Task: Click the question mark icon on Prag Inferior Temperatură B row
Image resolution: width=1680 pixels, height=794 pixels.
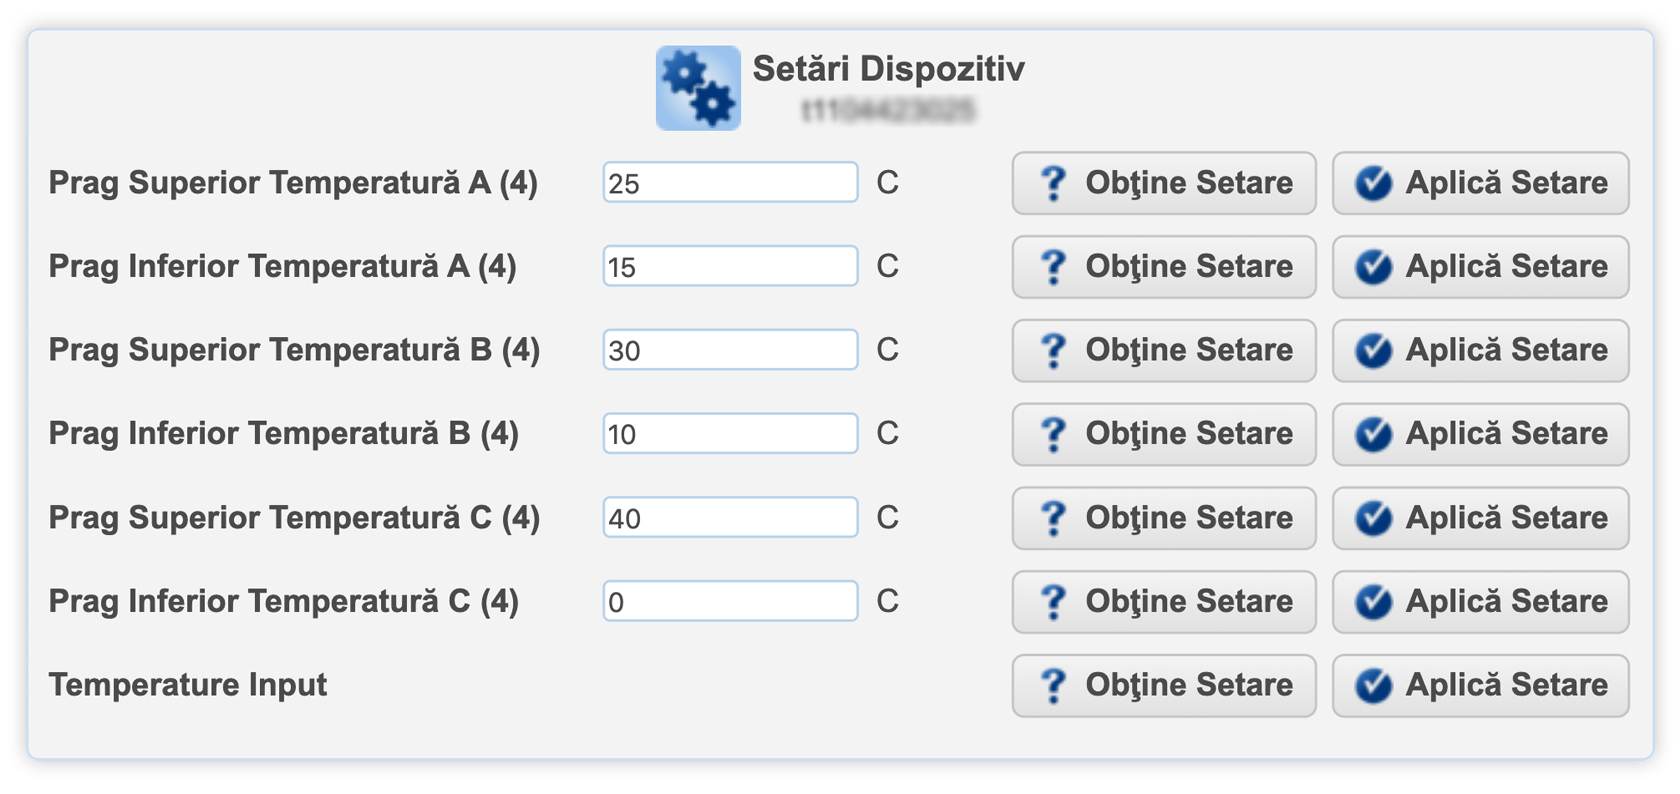Action: coord(1054,434)
